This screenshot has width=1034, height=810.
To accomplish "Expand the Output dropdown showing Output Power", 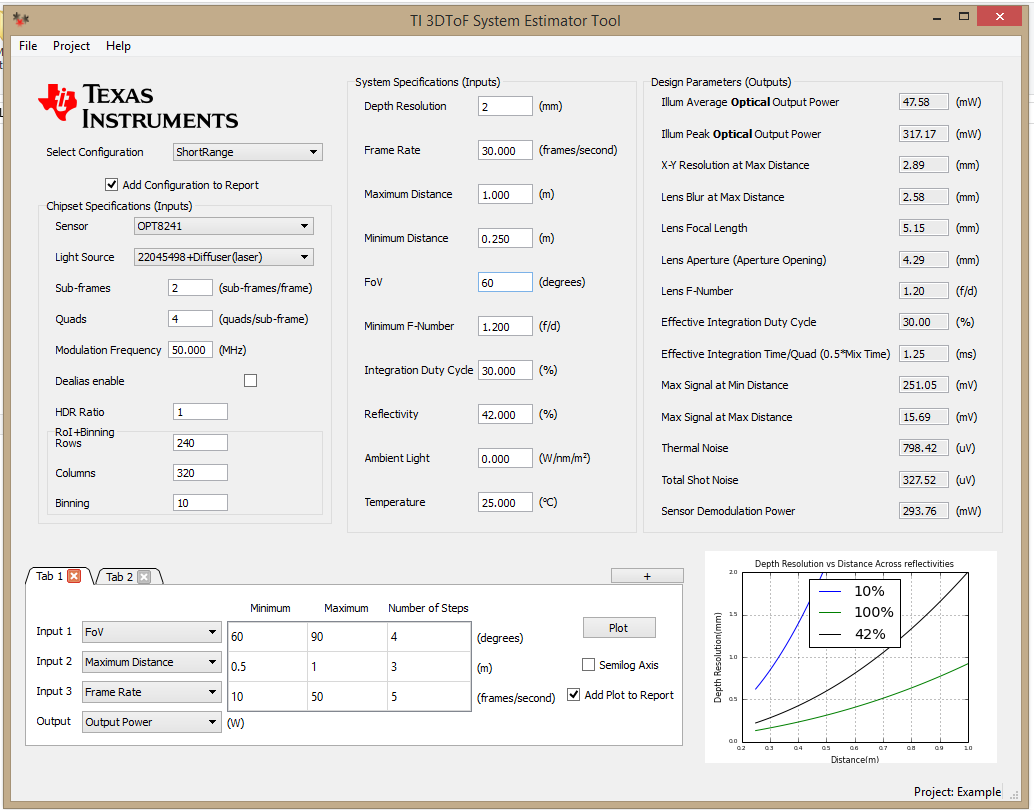I will pos(151,722).
